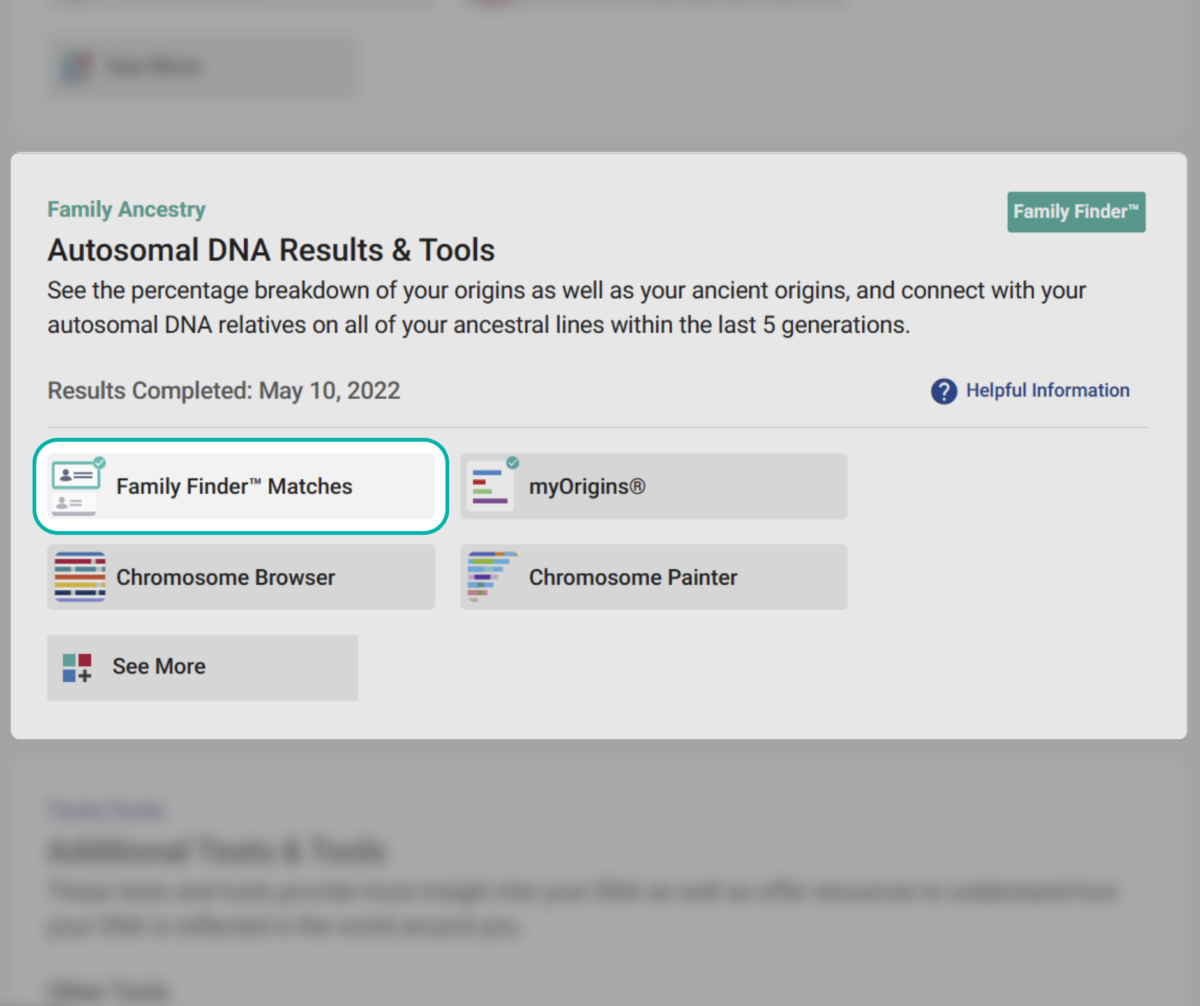Screen dimensions: 1200x1006
Task: Open Family Finder Matches
Action: (241, 486)
